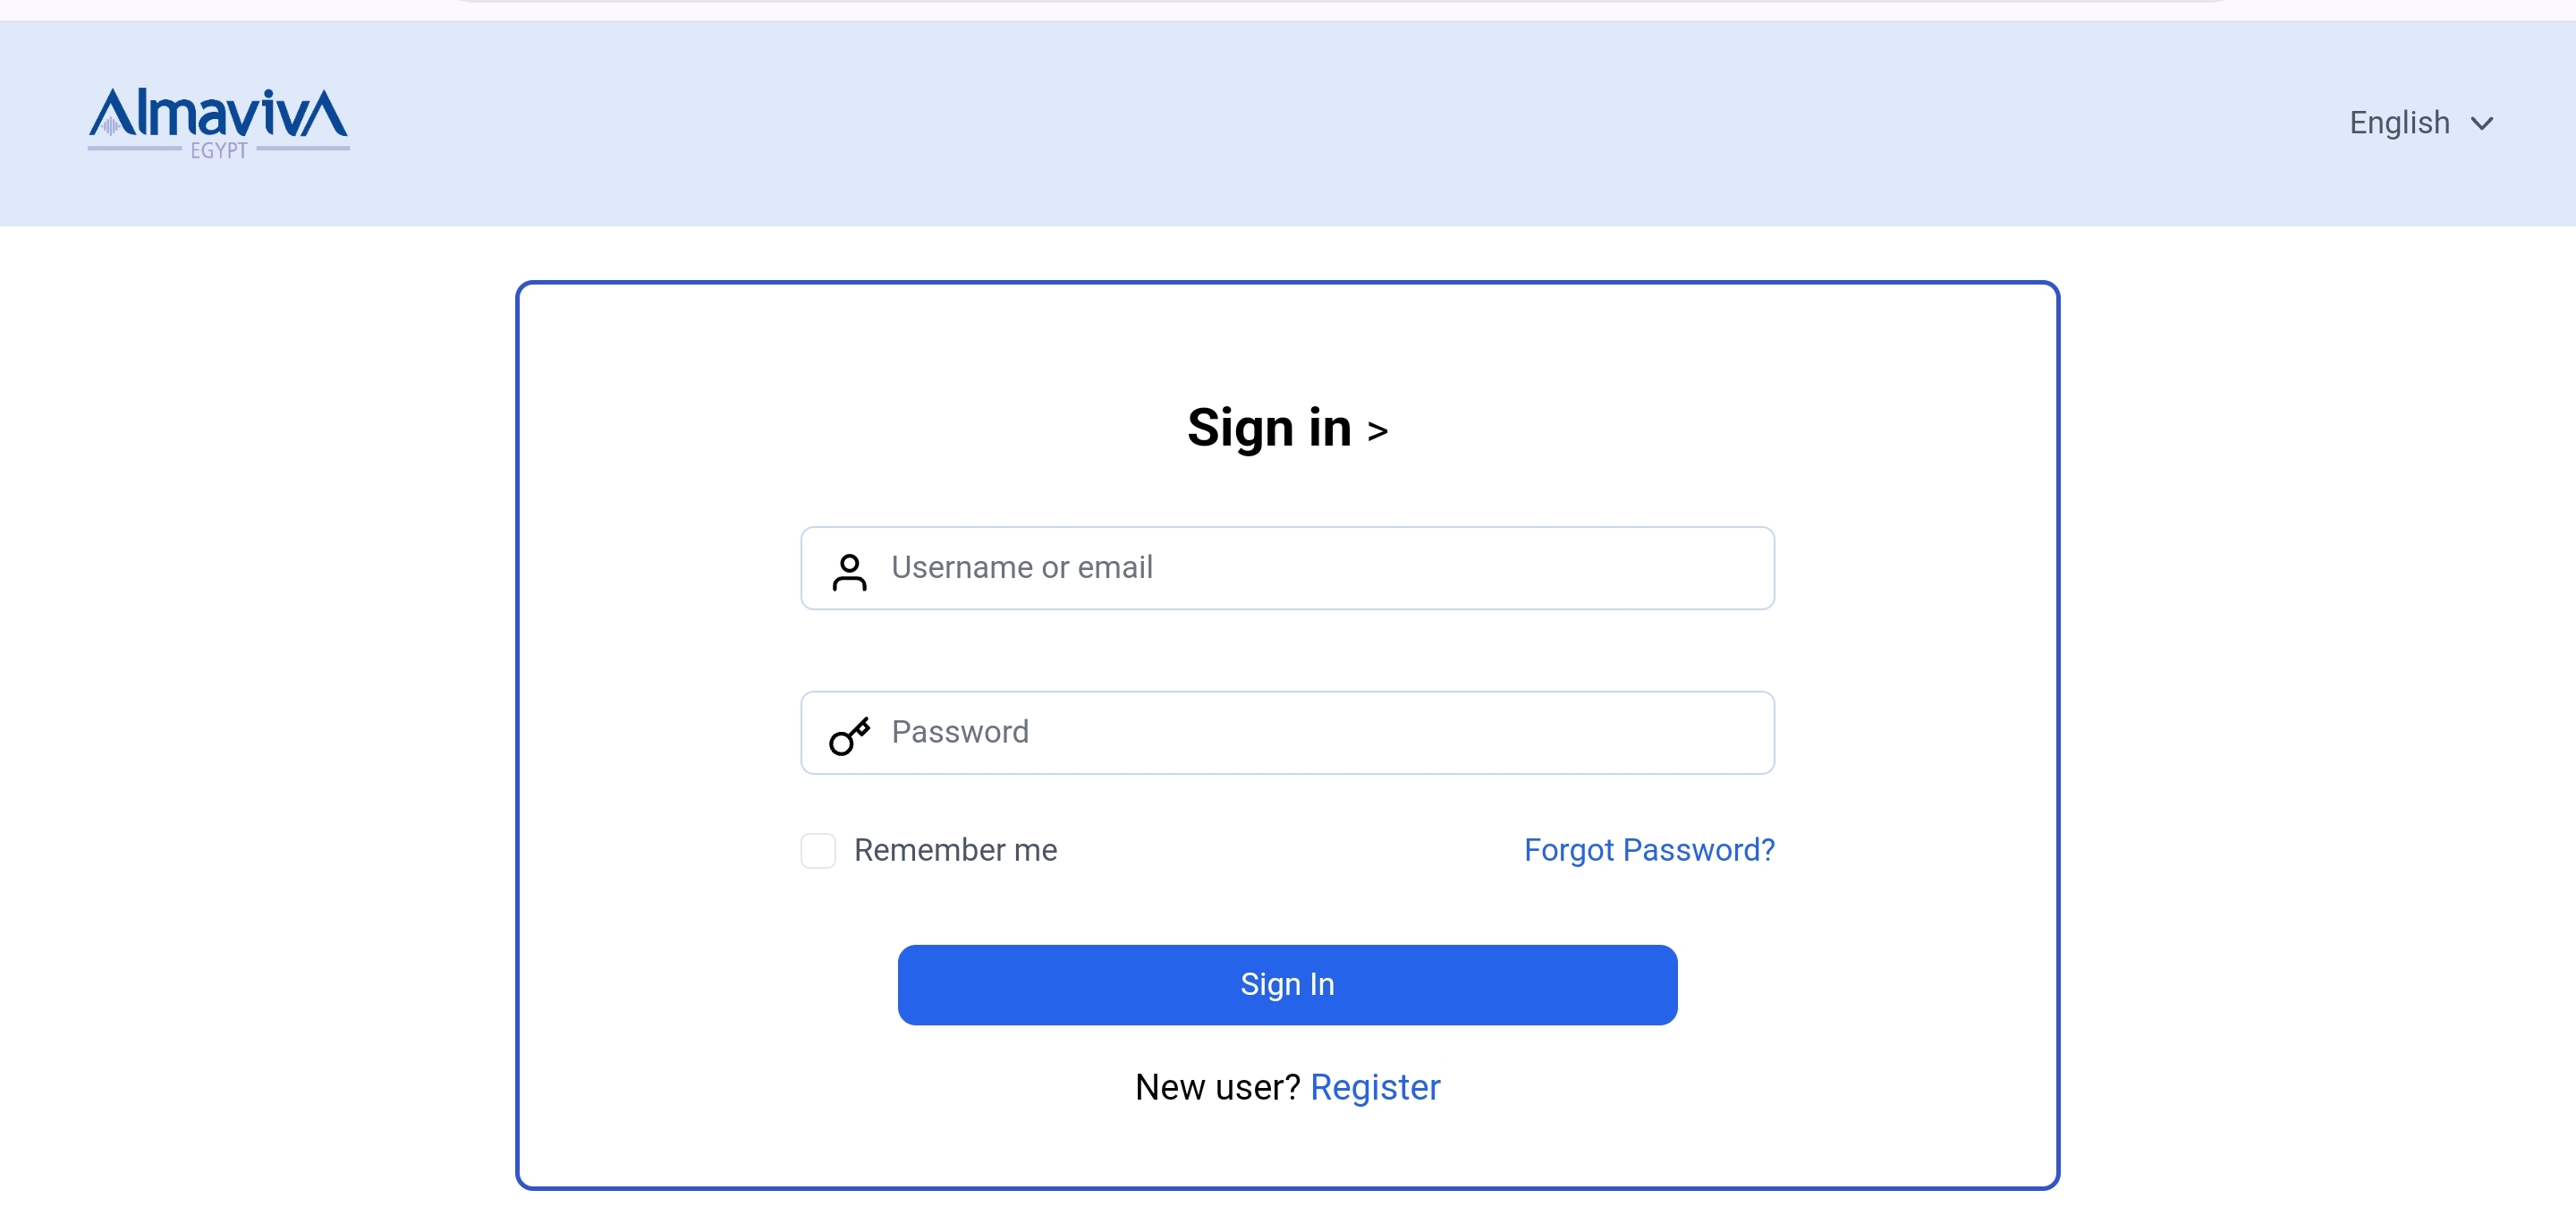The image size is (2576, 1207).
Task: Click the Username or email placeholder text
Action: tap(1022, 568)
